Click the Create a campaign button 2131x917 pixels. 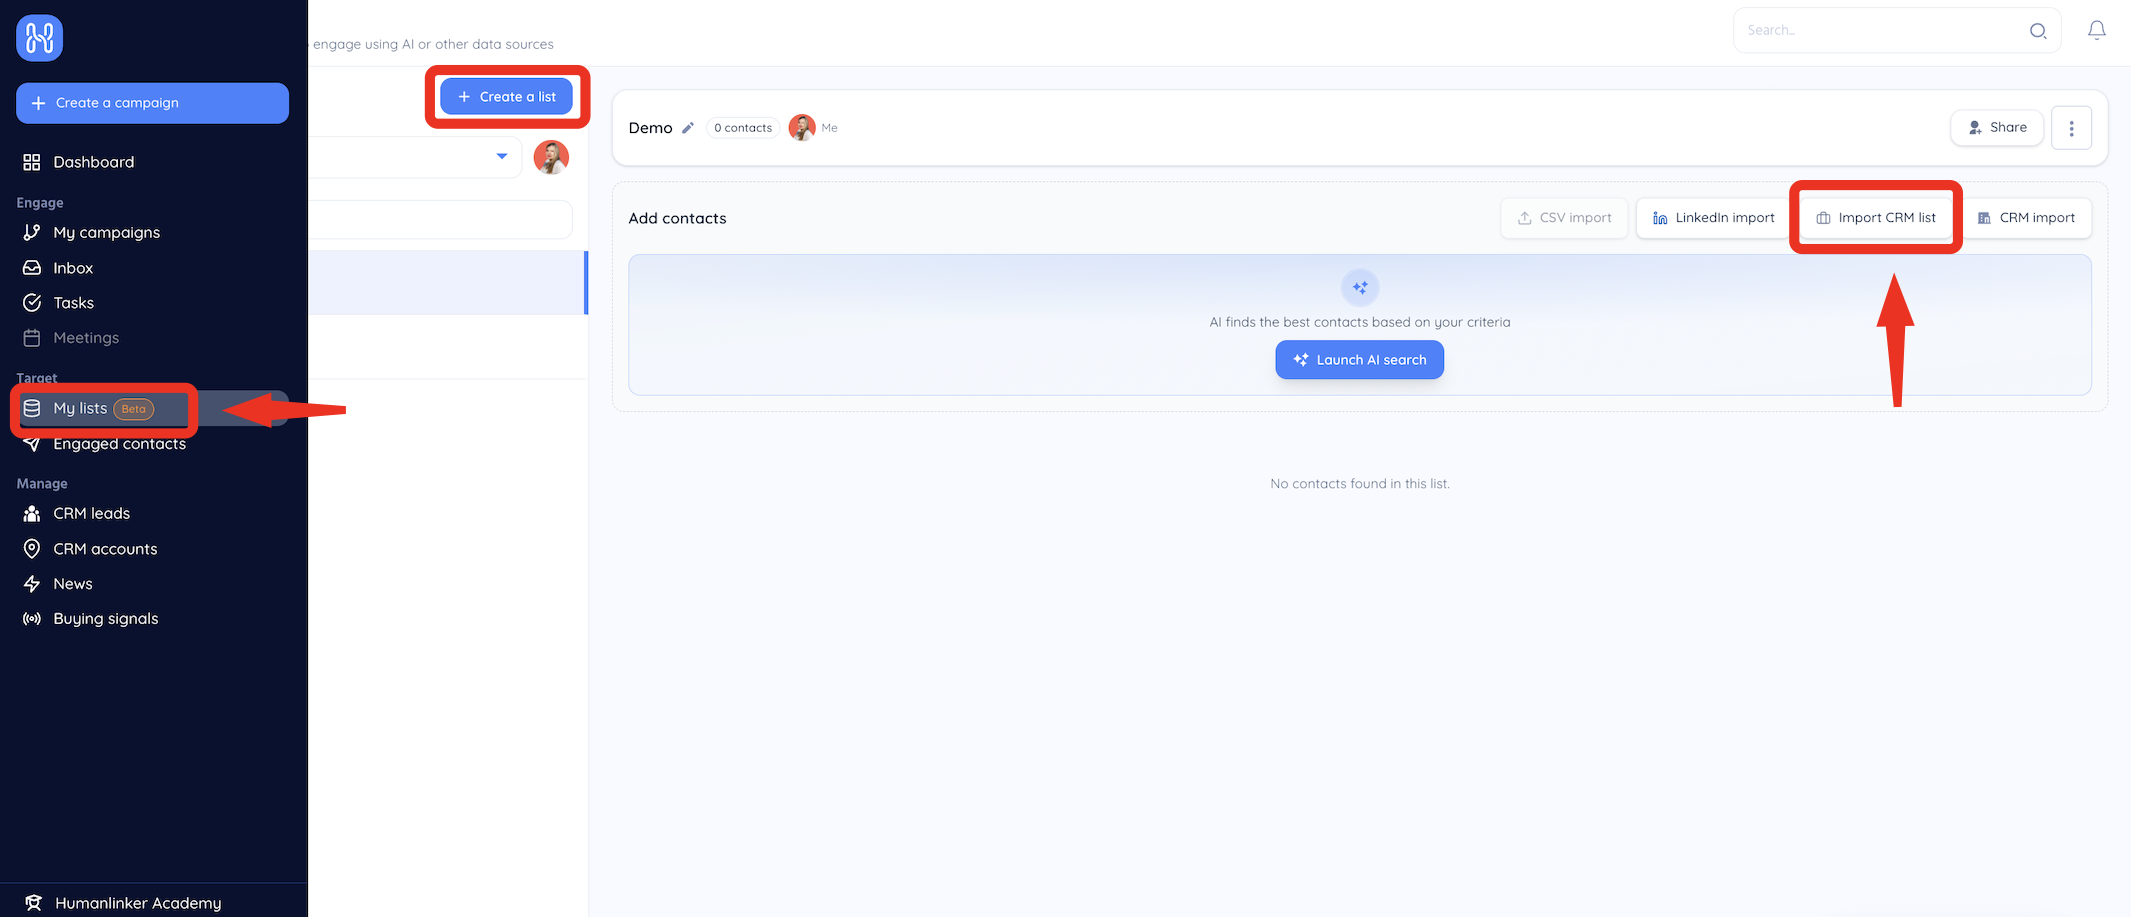point(152,103)
